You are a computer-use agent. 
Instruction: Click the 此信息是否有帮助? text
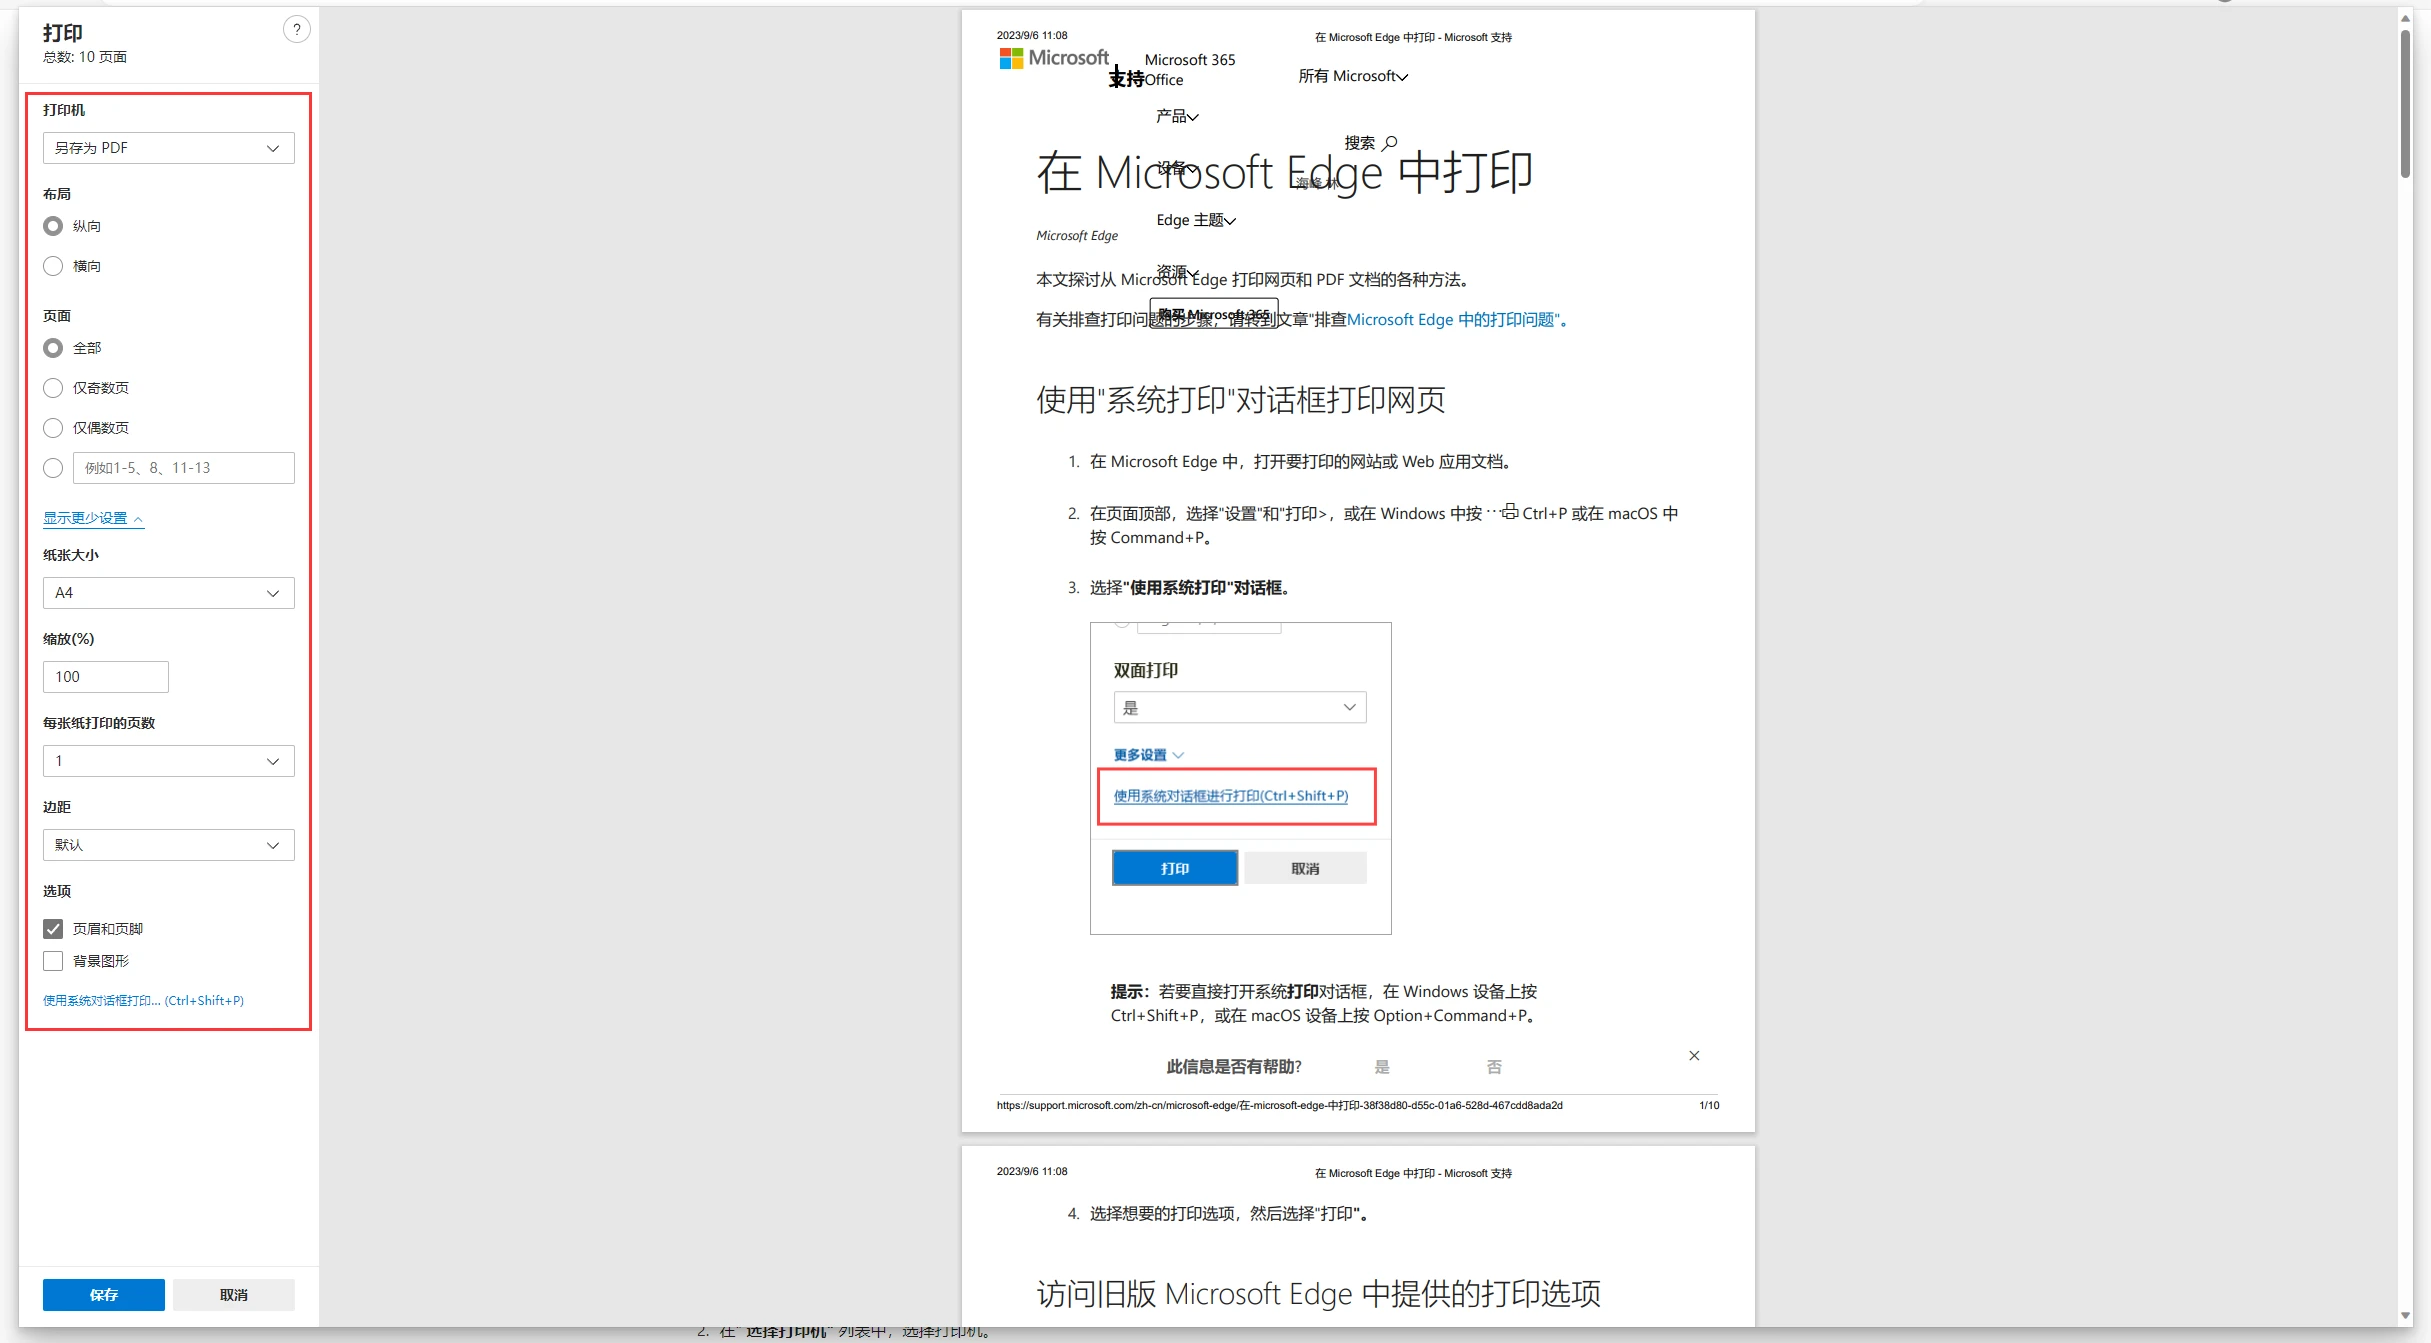(1234, 1067)
